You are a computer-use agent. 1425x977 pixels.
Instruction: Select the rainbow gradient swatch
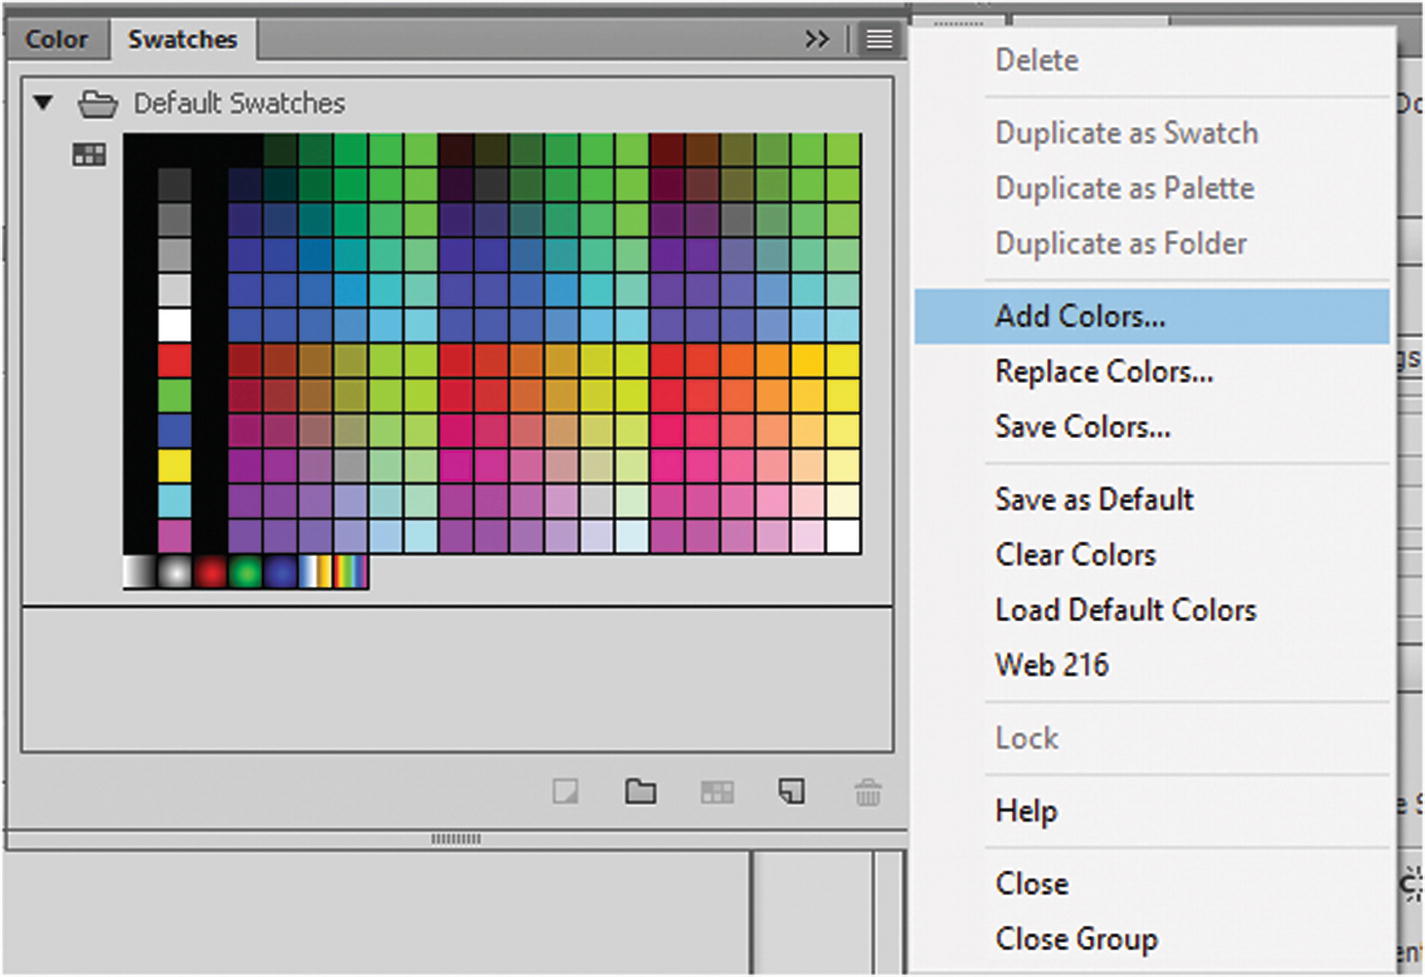(350, 571)
